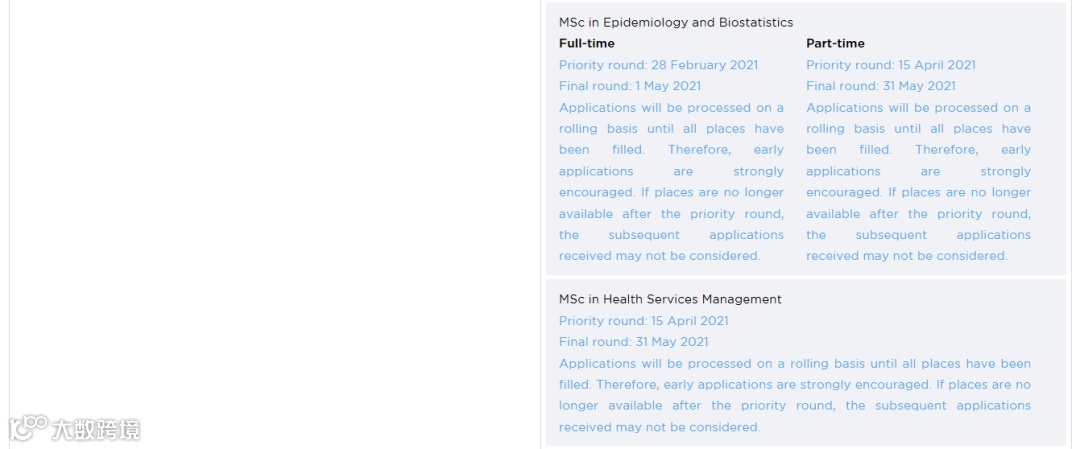Click the MSc in Epidemiology and Biostatistics heading
Screen dimensions: 1080x449
point(675,22)
